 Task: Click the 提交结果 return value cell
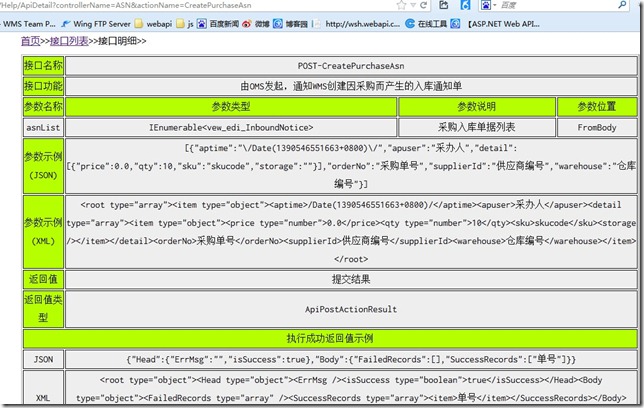351,279
